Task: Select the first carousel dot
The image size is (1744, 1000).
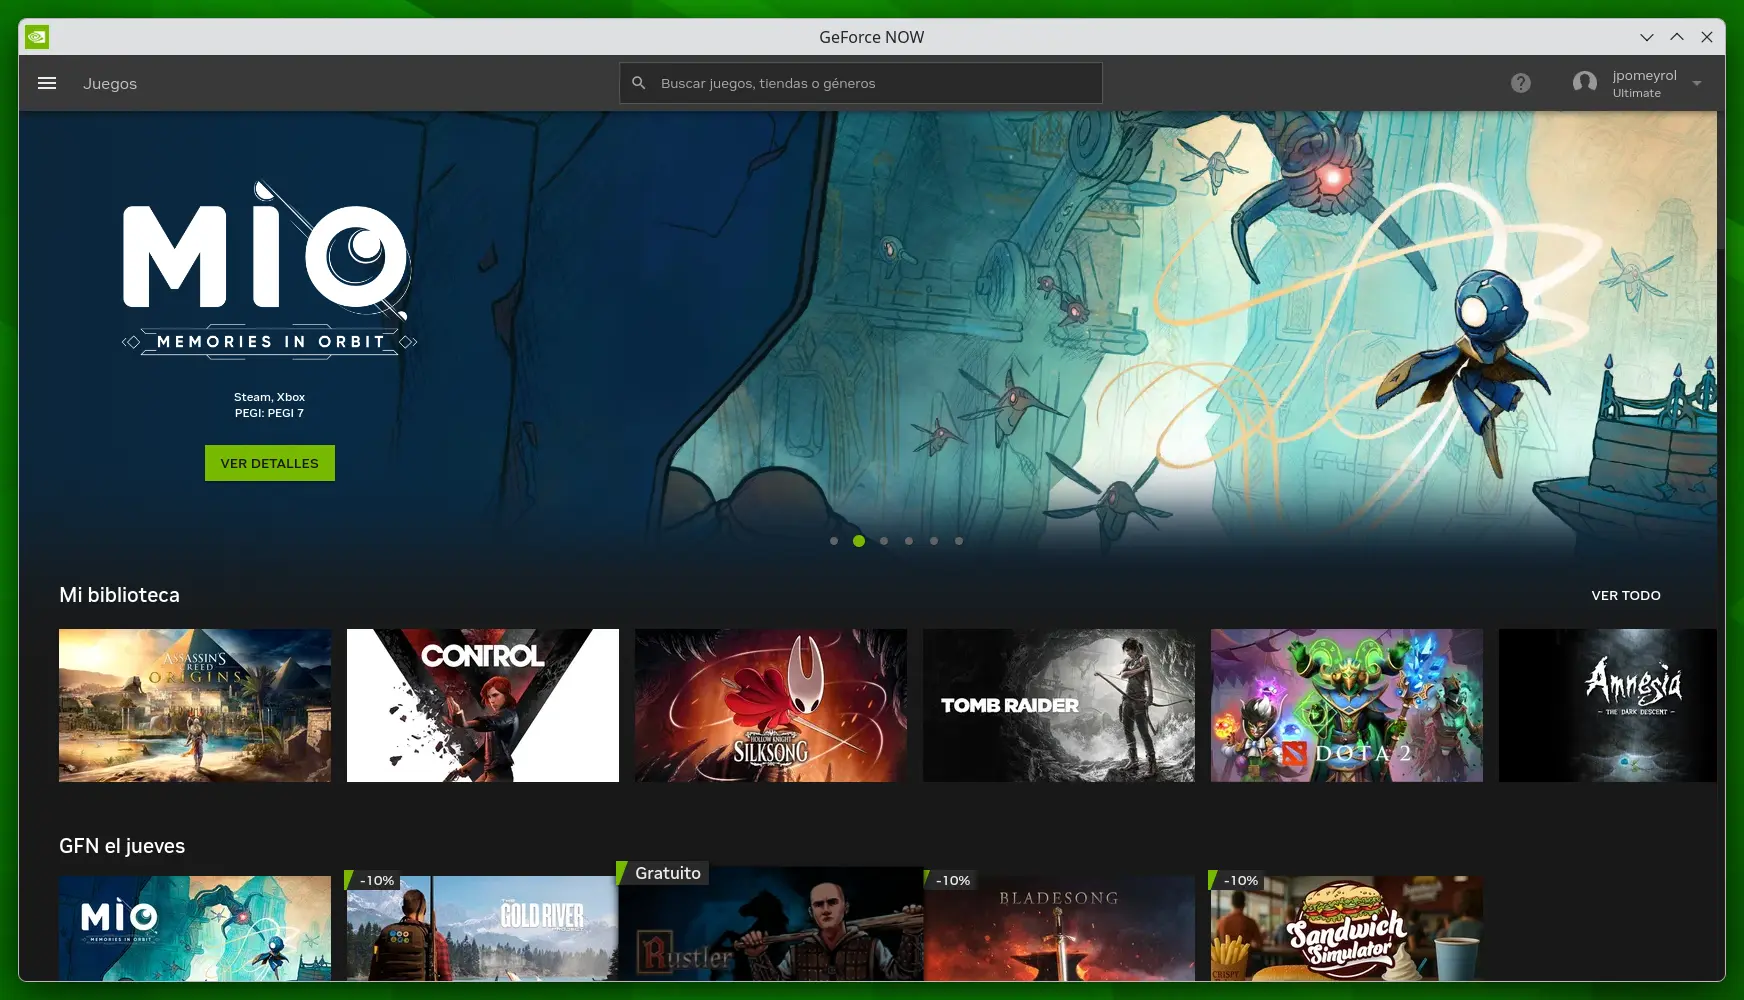Action: click(x=834, y=541)
